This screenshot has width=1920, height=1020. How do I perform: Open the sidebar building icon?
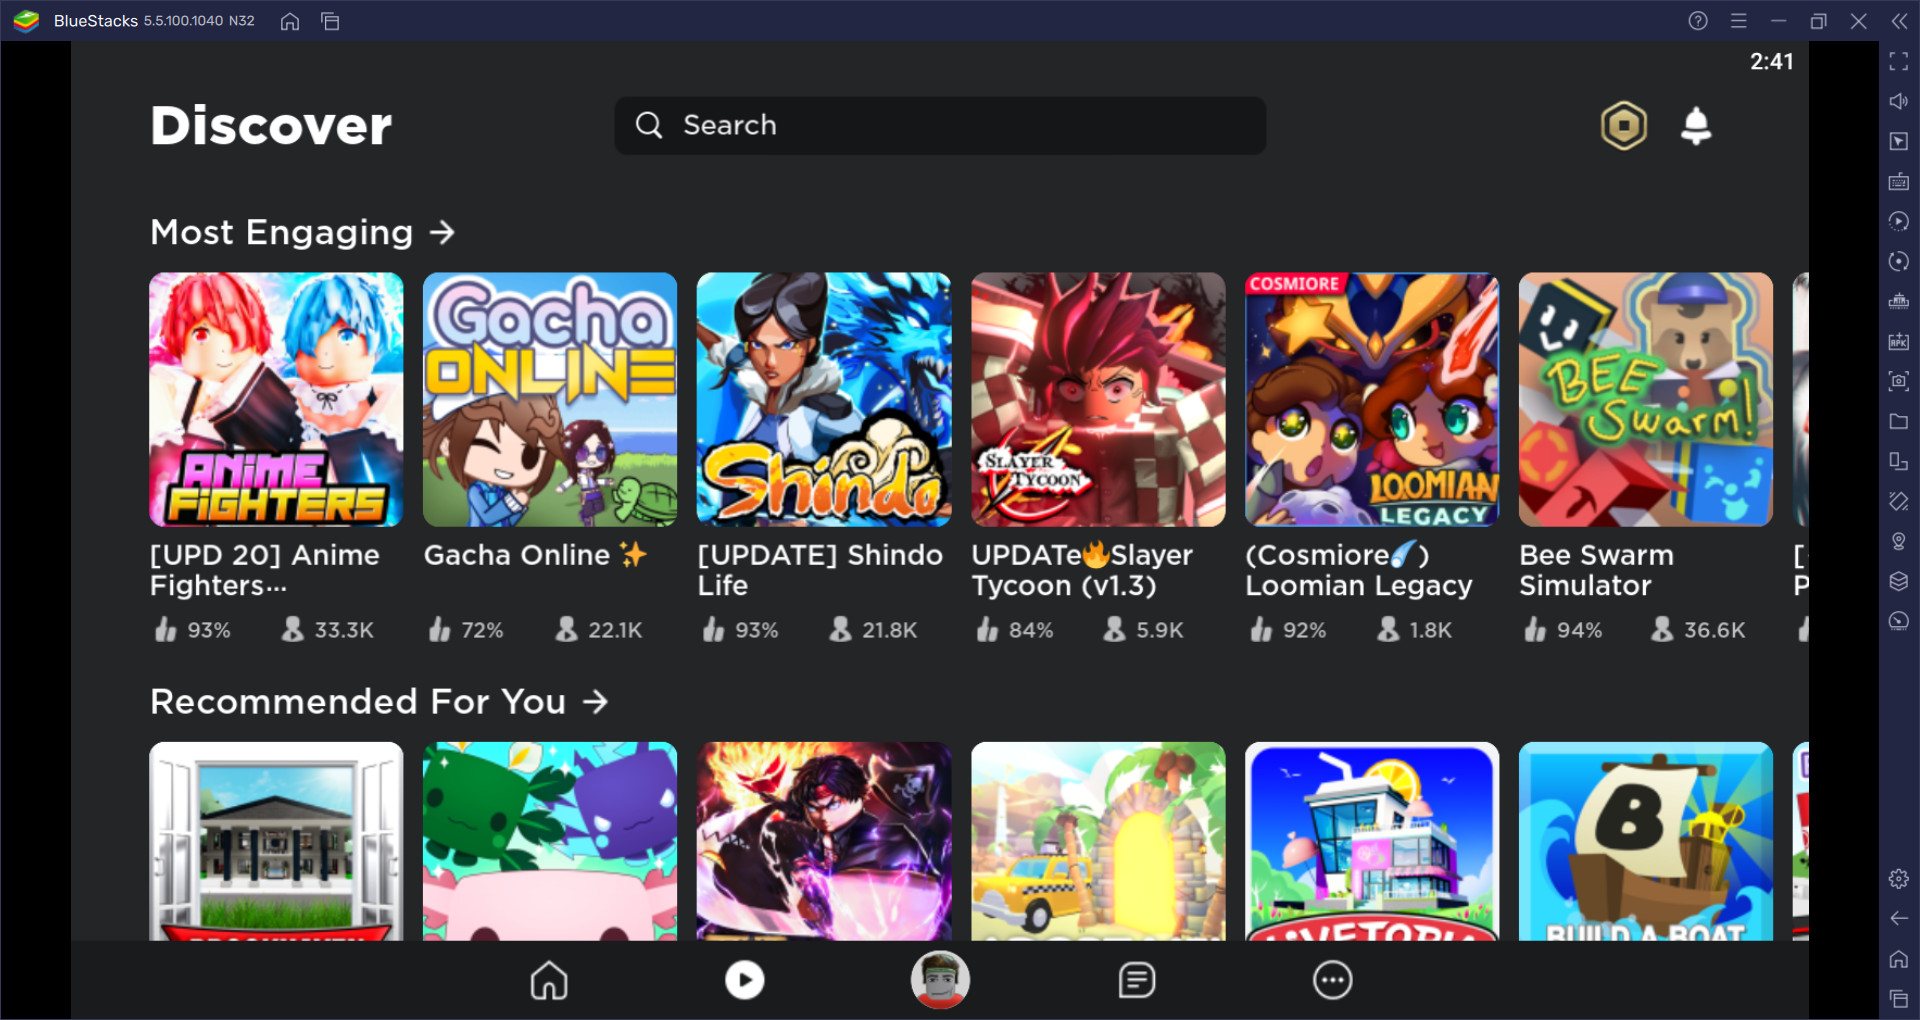[1899, 301]
